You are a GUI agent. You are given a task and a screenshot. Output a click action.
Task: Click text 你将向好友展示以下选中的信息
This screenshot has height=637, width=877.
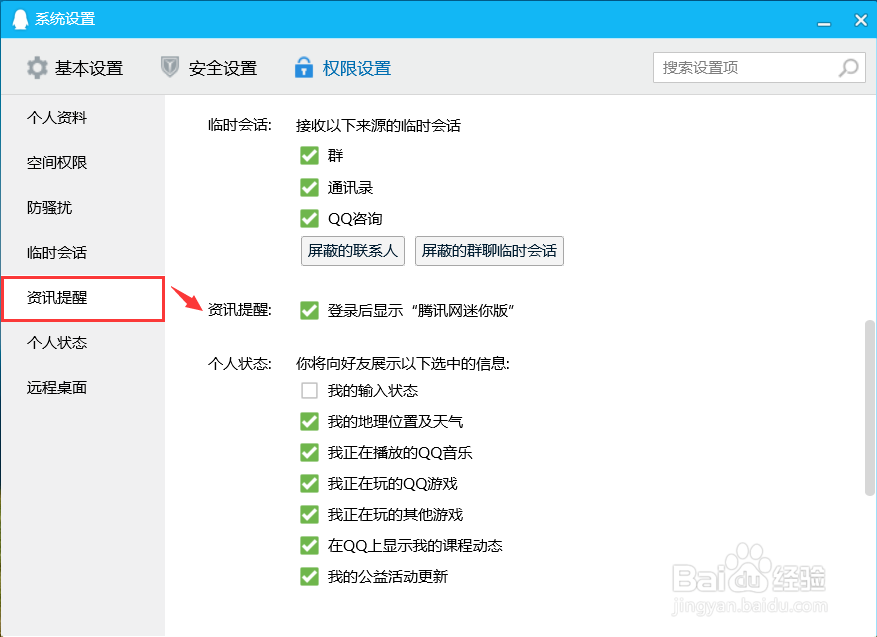click(402, 364)
